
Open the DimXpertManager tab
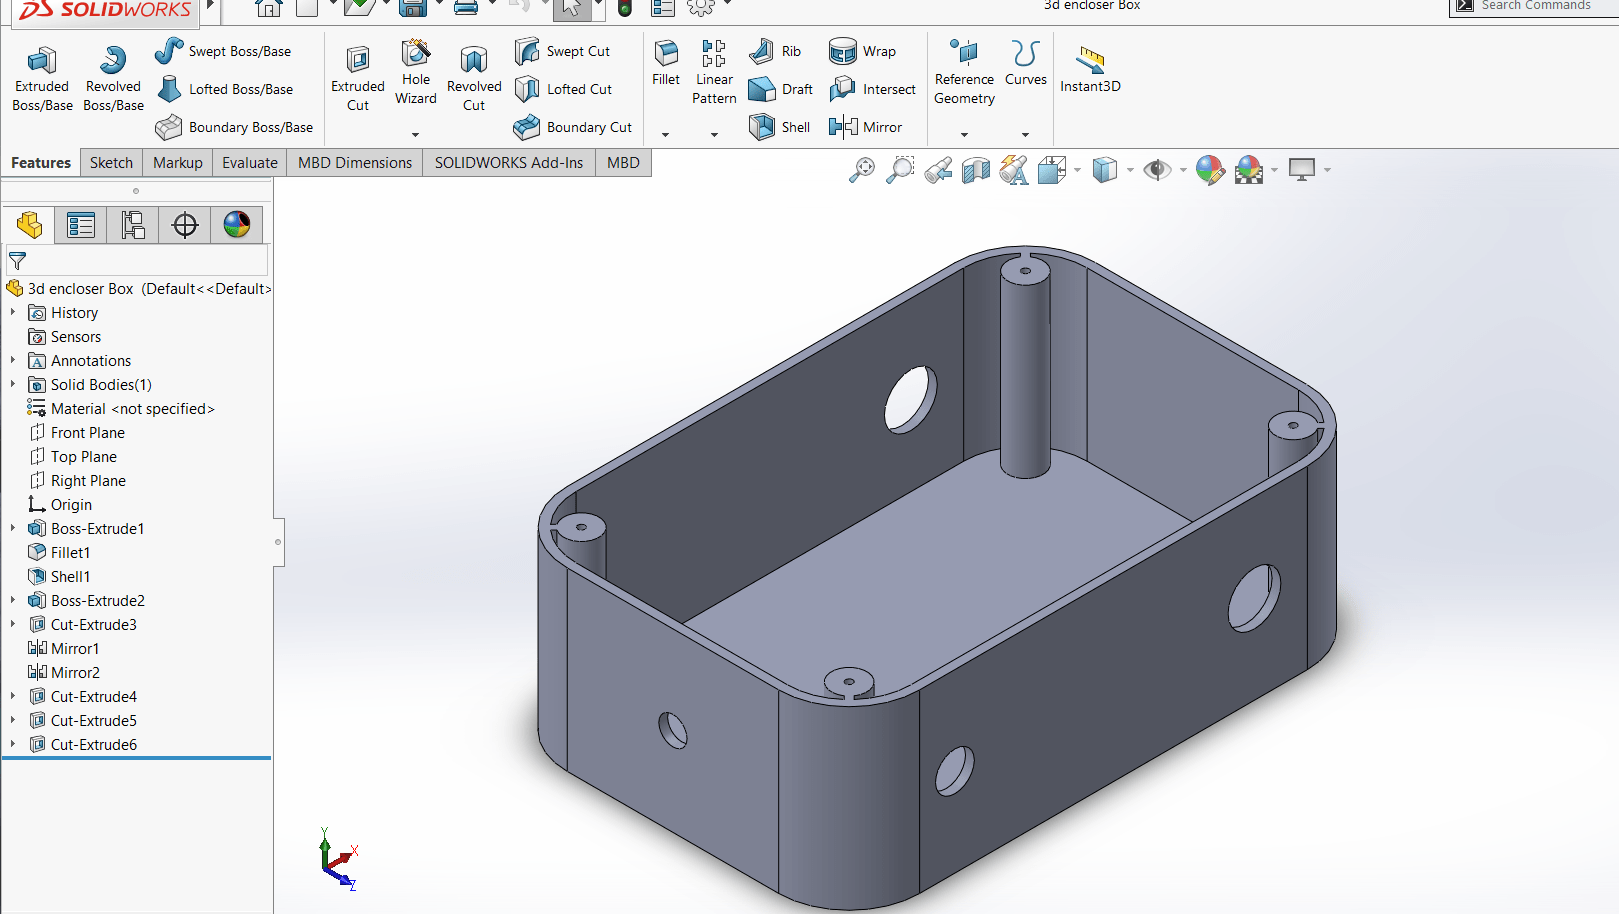coord(185,225)
